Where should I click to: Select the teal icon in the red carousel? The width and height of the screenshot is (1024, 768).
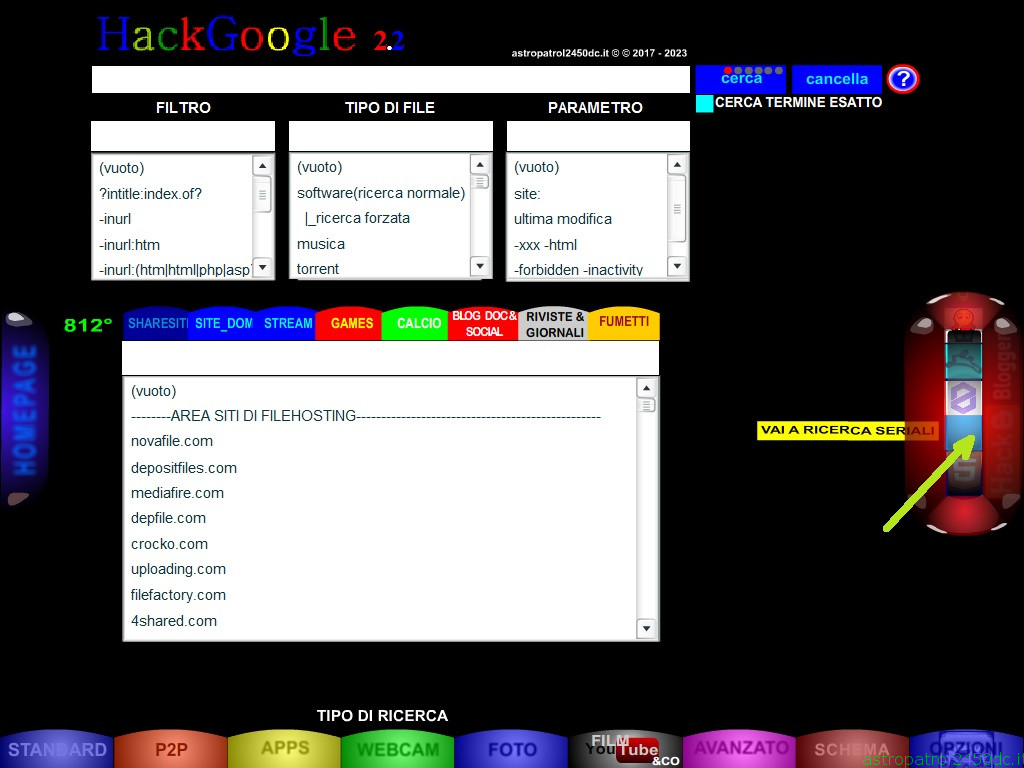[x=963, y=361]
